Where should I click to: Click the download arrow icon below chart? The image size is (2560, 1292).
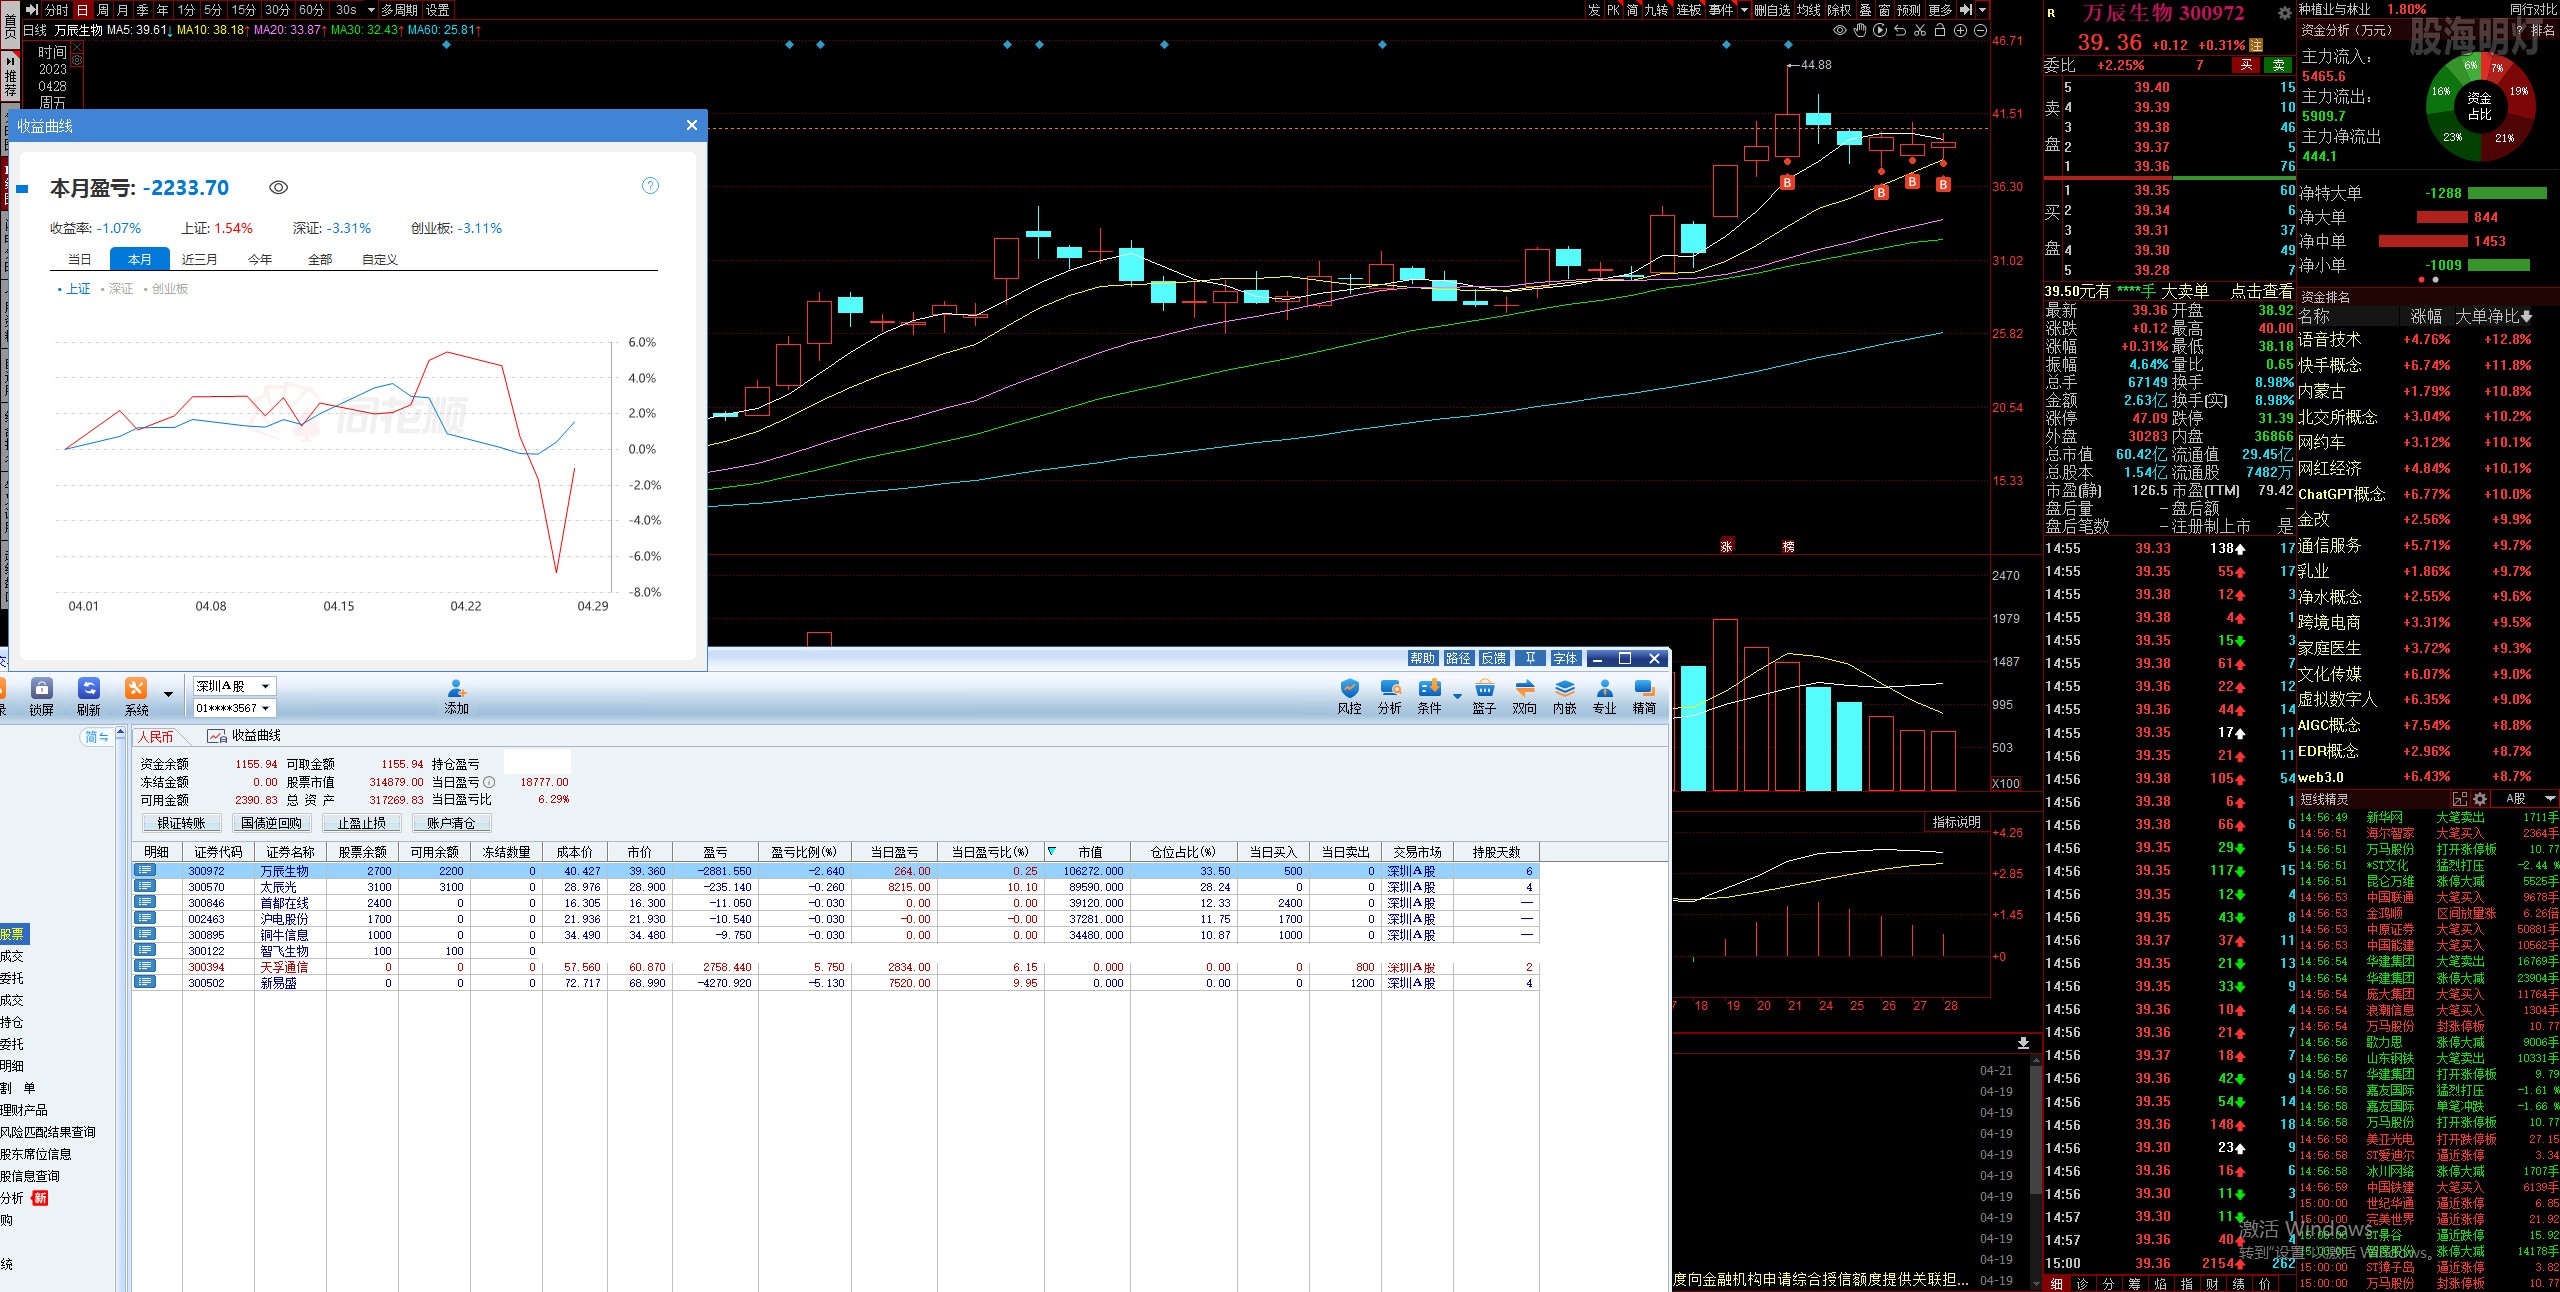(2023, 1043)
